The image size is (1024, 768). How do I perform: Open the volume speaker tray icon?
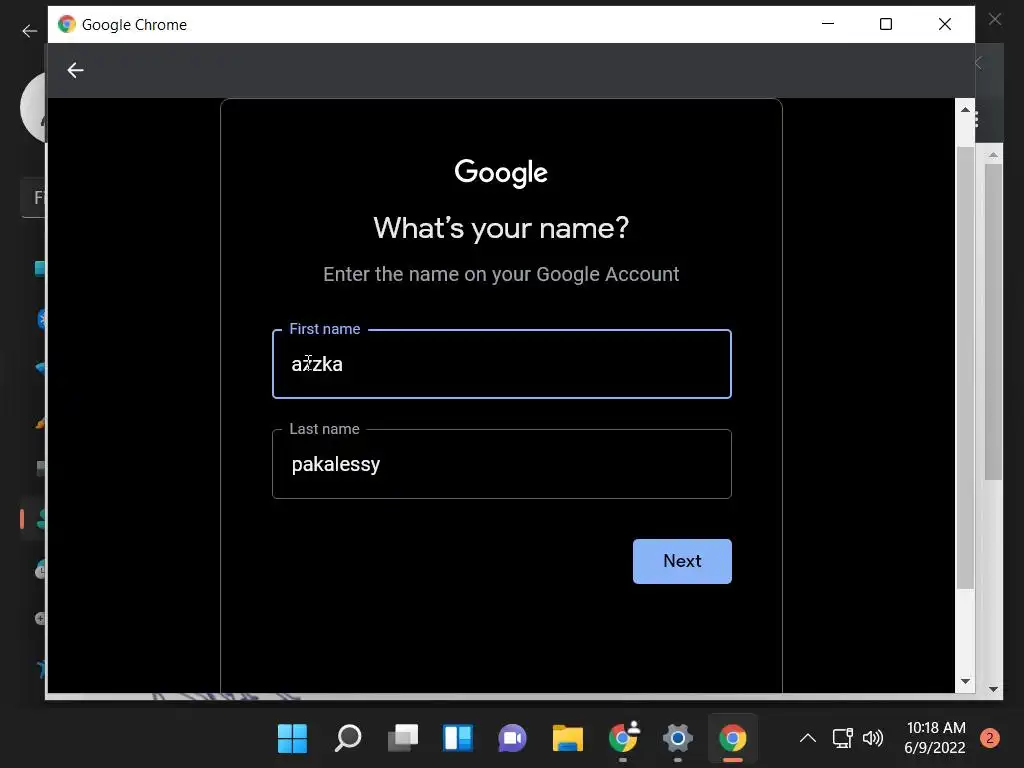point(872,738)
